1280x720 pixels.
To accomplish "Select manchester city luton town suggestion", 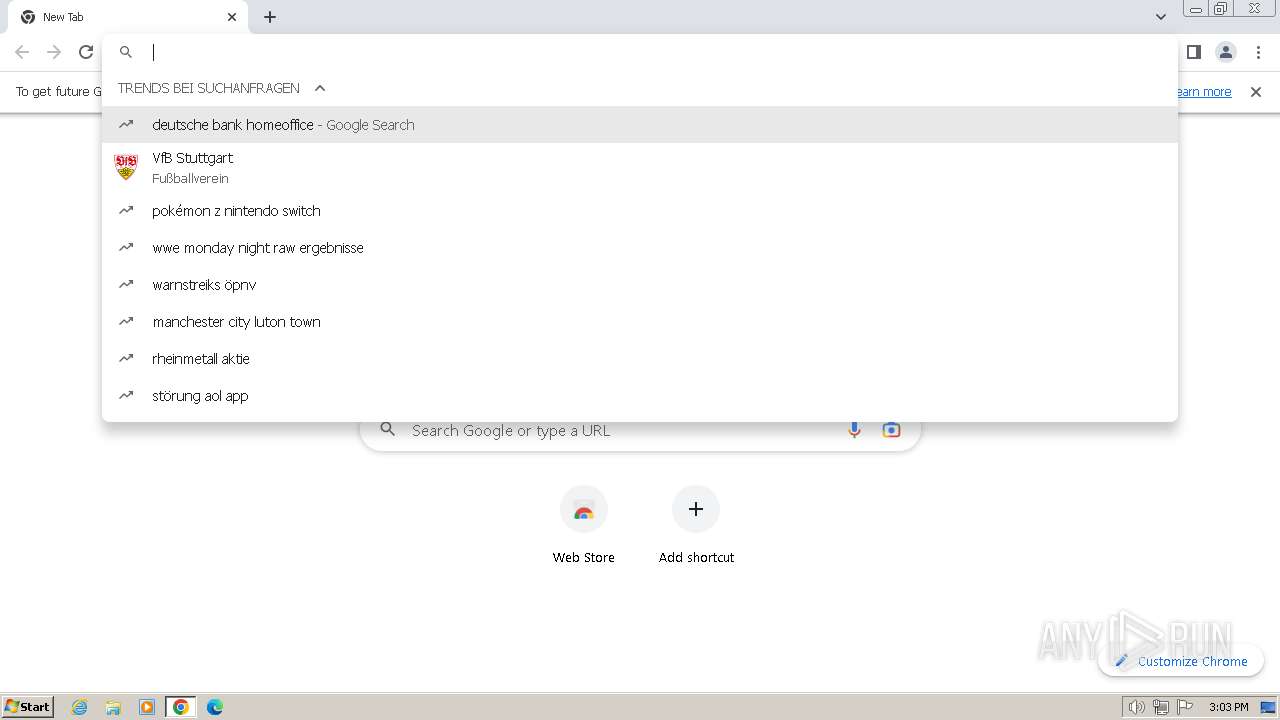I will tap(640, 322).
